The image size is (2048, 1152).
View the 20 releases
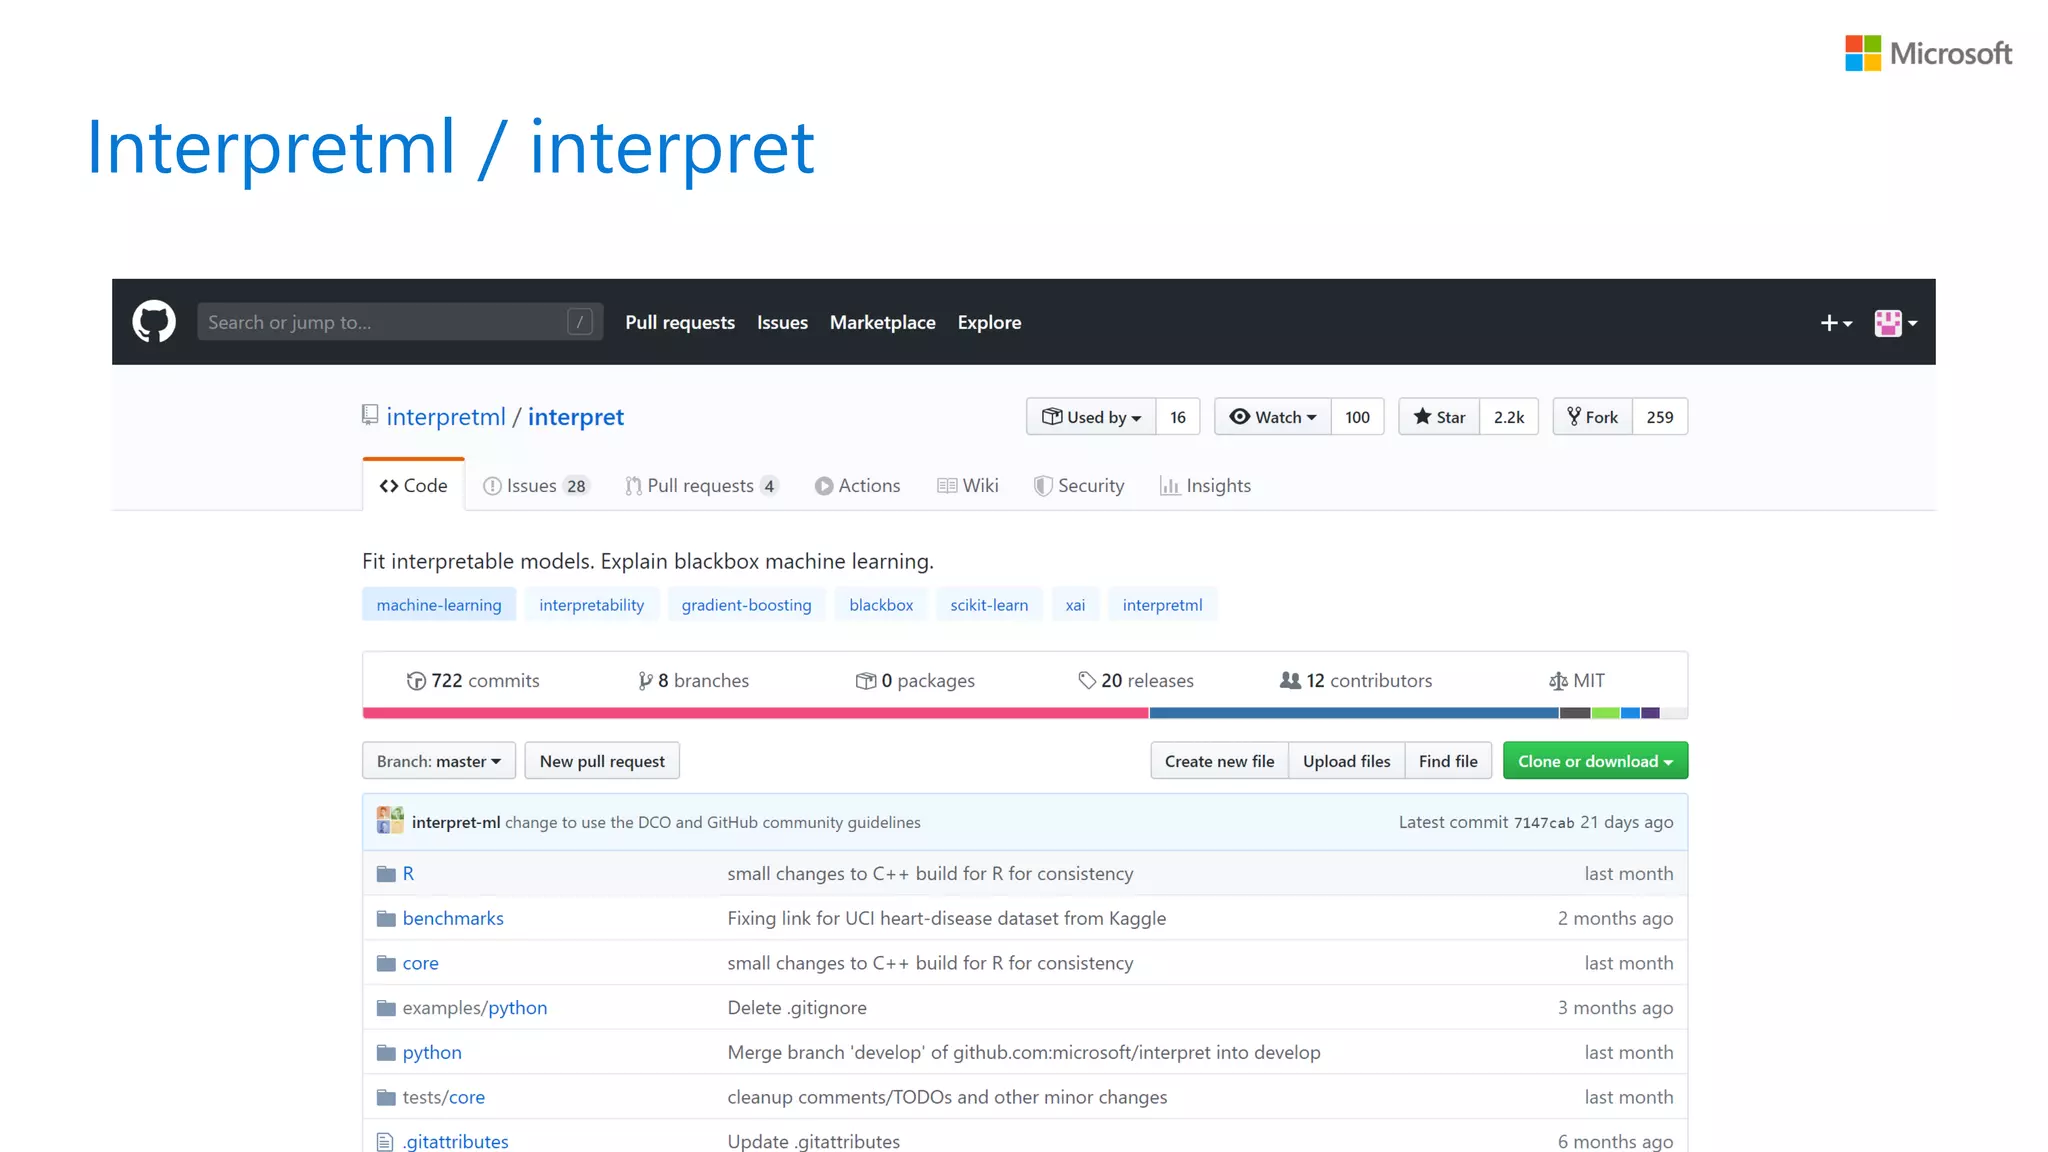coord(1136,680)
